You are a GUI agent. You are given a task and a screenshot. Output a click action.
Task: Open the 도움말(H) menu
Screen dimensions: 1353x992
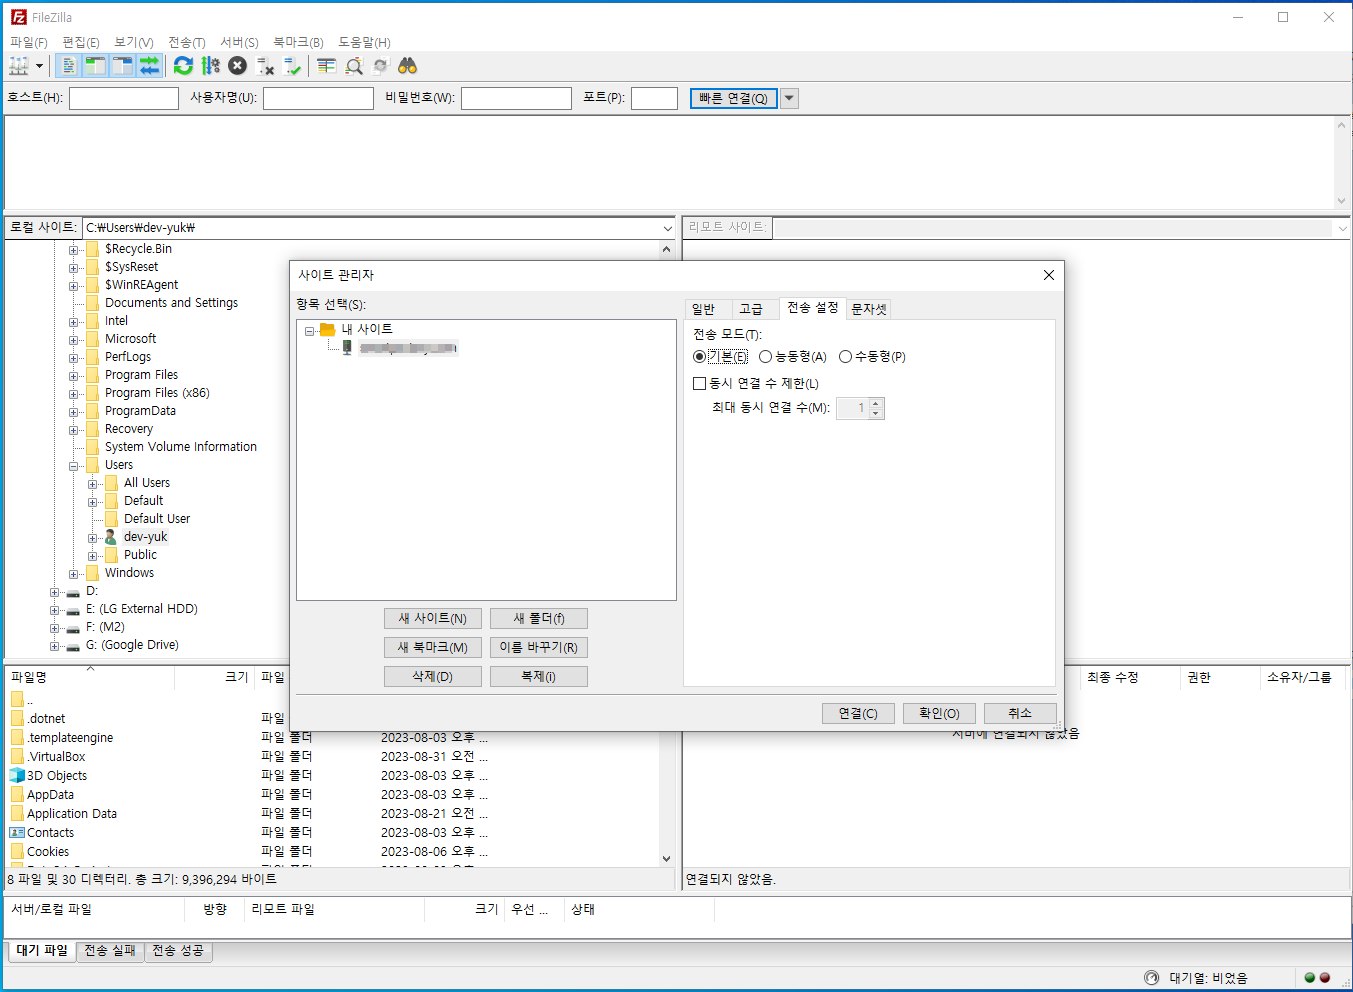[x=364, y=42]
